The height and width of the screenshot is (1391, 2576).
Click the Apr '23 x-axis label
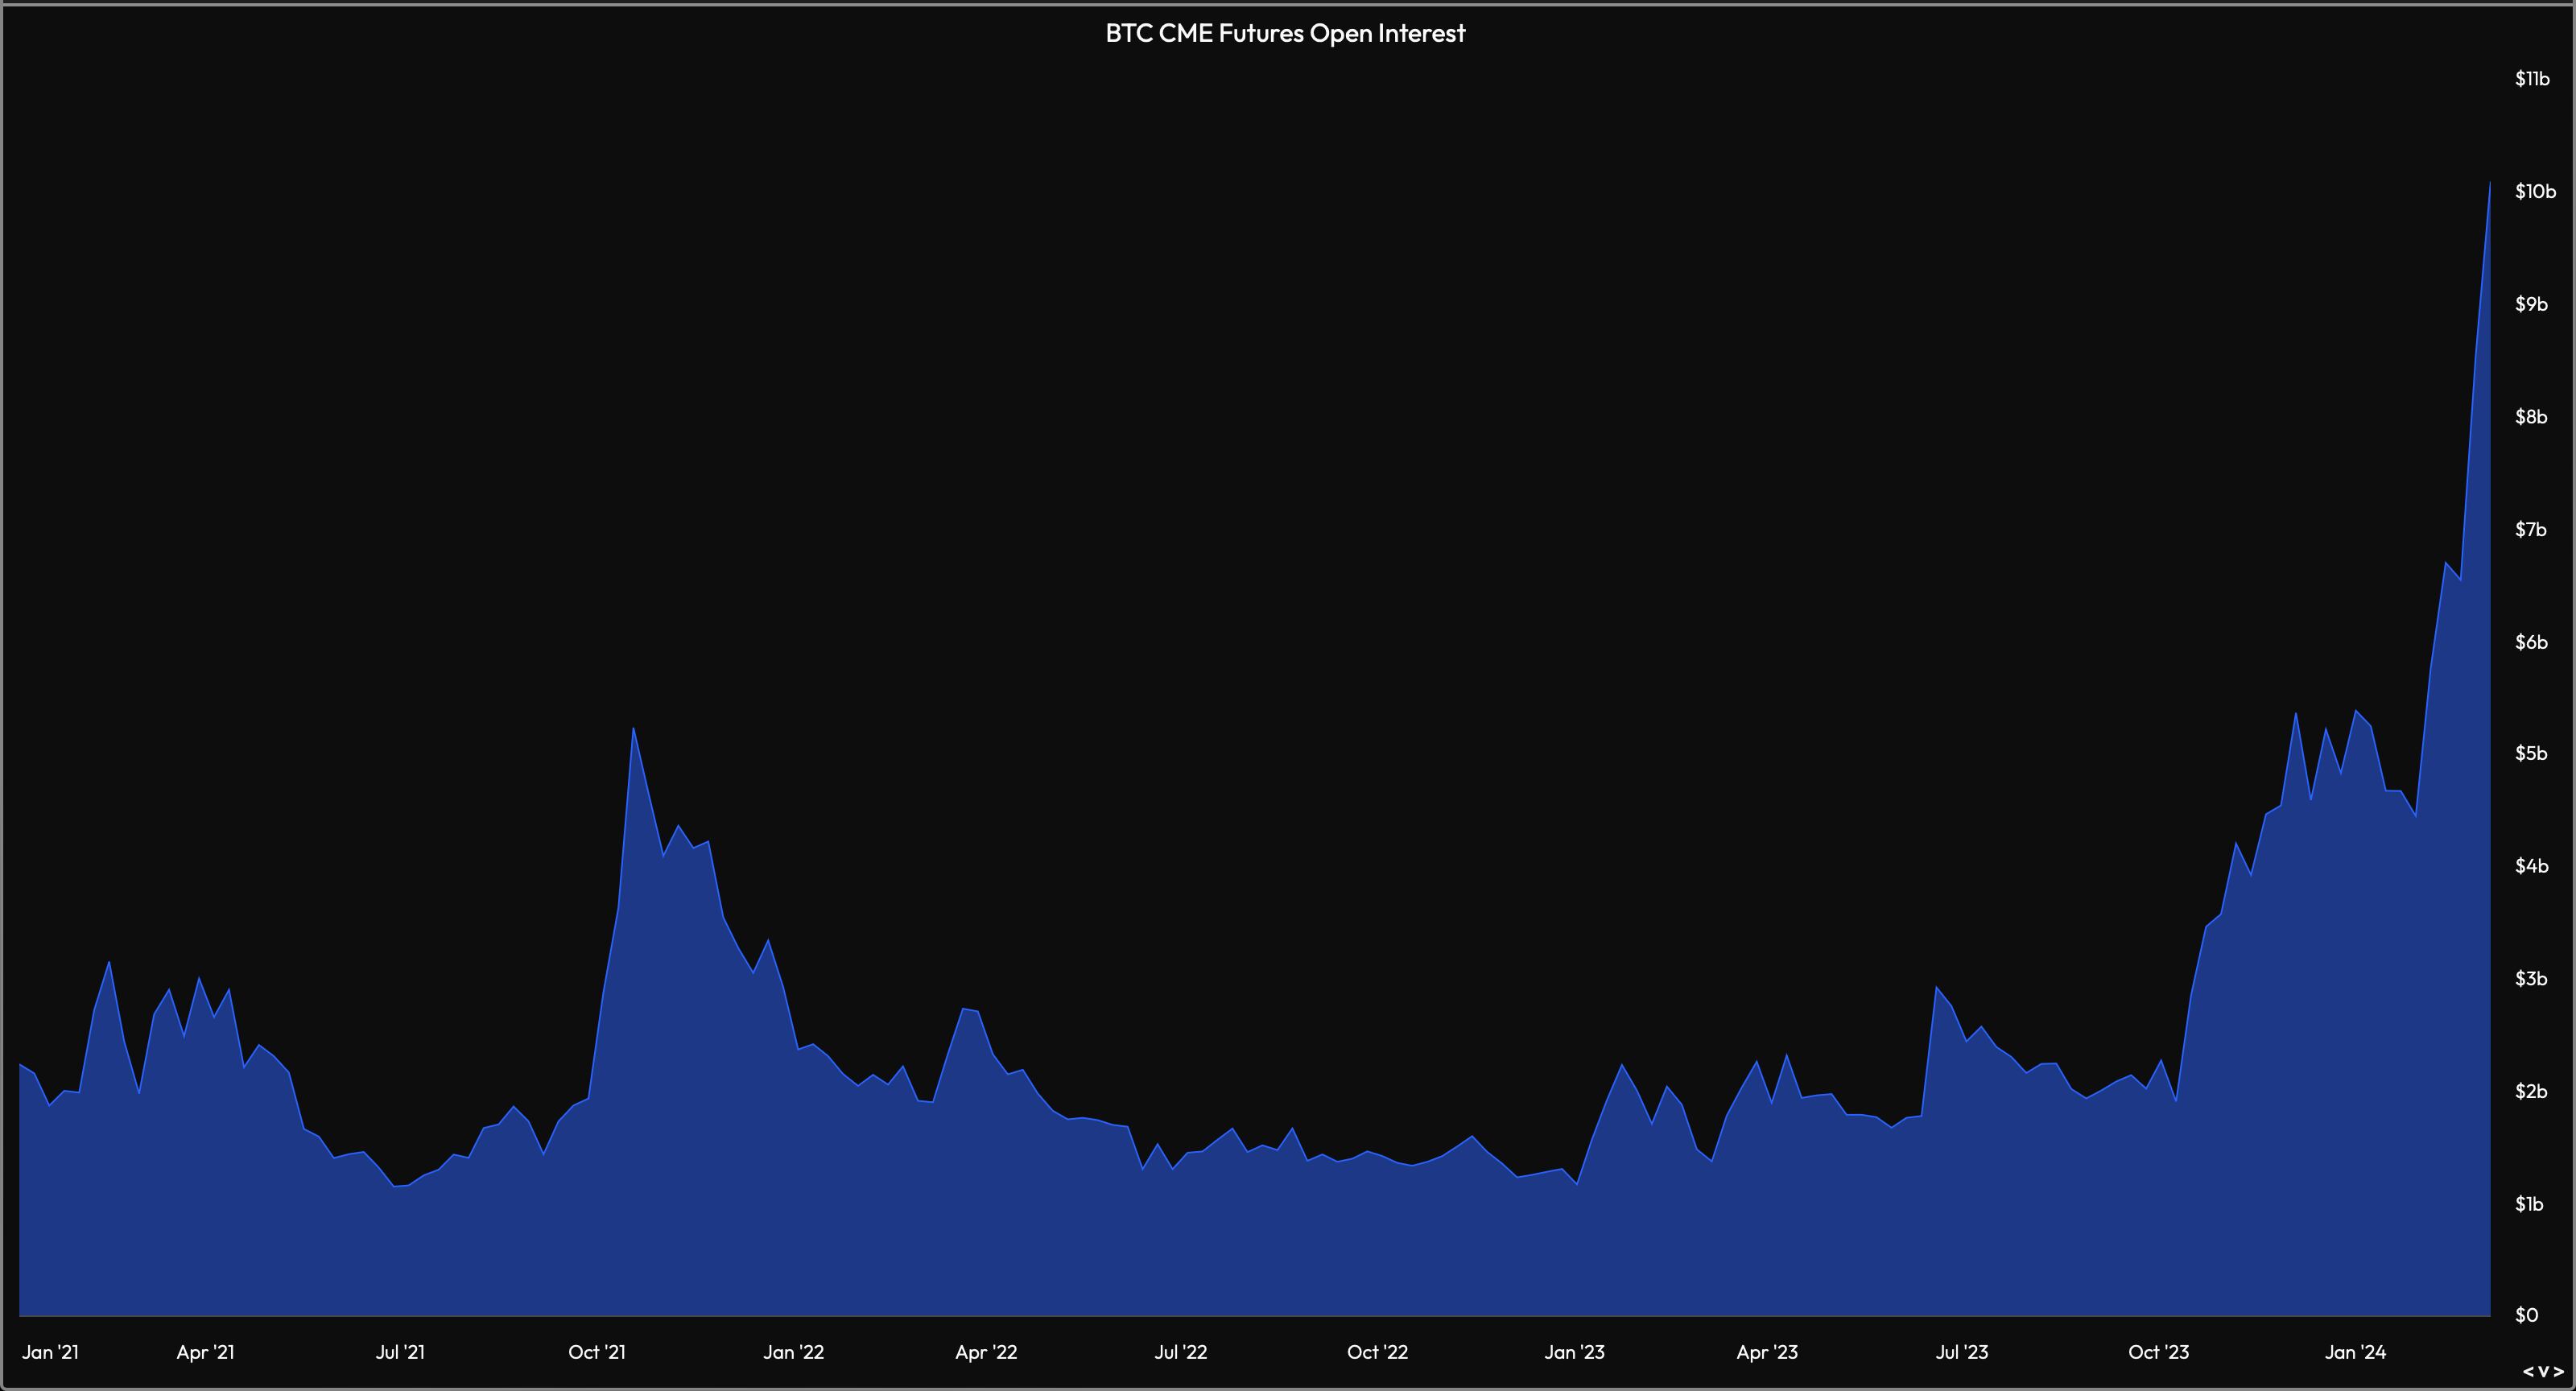click(1767, 1352)
